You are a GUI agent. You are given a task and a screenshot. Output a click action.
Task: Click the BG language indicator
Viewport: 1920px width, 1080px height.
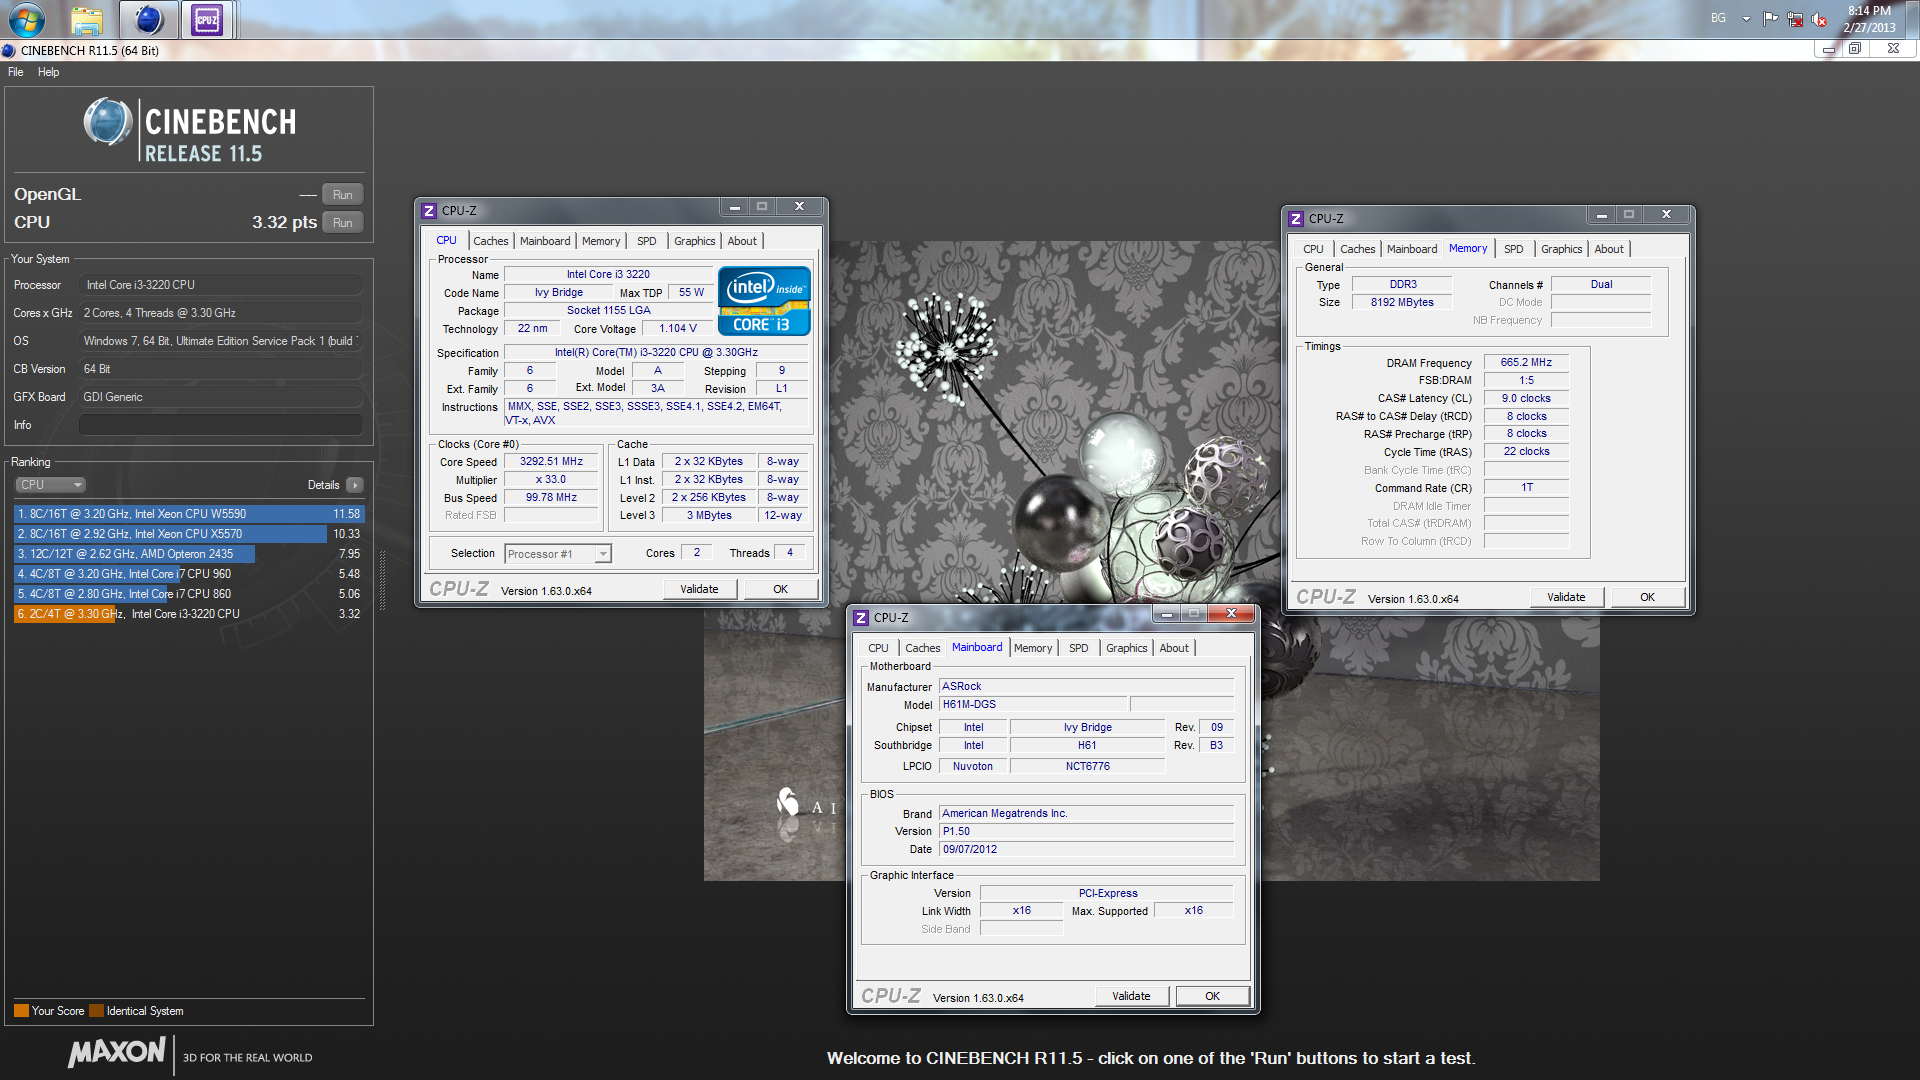tap(1718, 18)
